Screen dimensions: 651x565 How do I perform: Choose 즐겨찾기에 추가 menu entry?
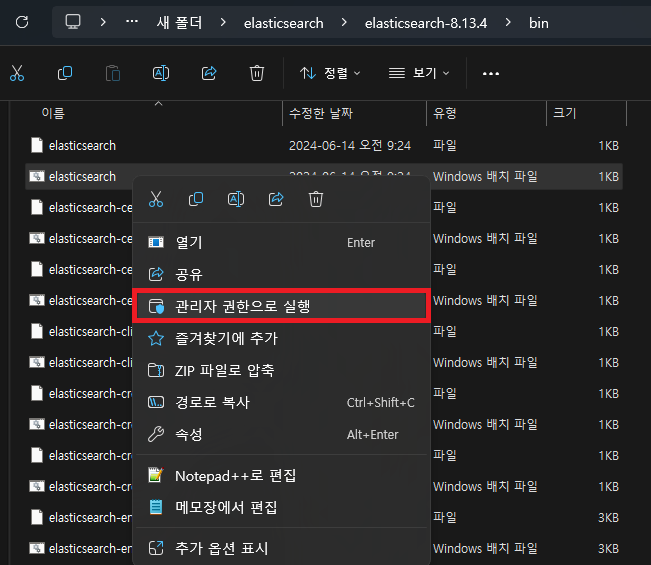[281, 338]
